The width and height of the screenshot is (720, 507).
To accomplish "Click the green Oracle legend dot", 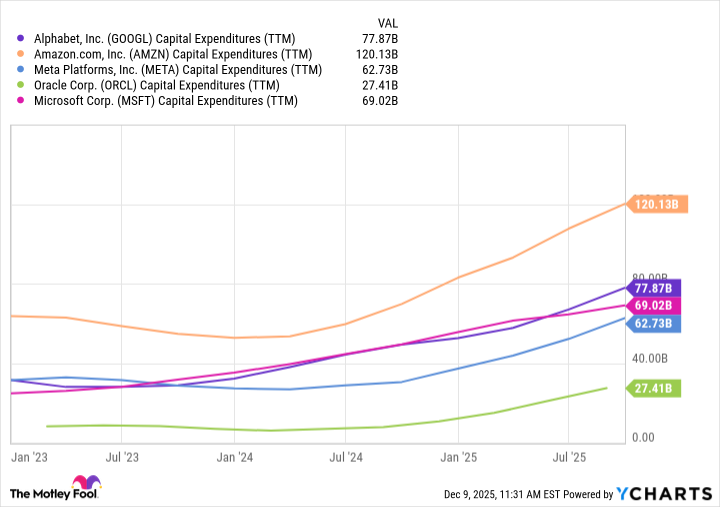I will point(23,85).
